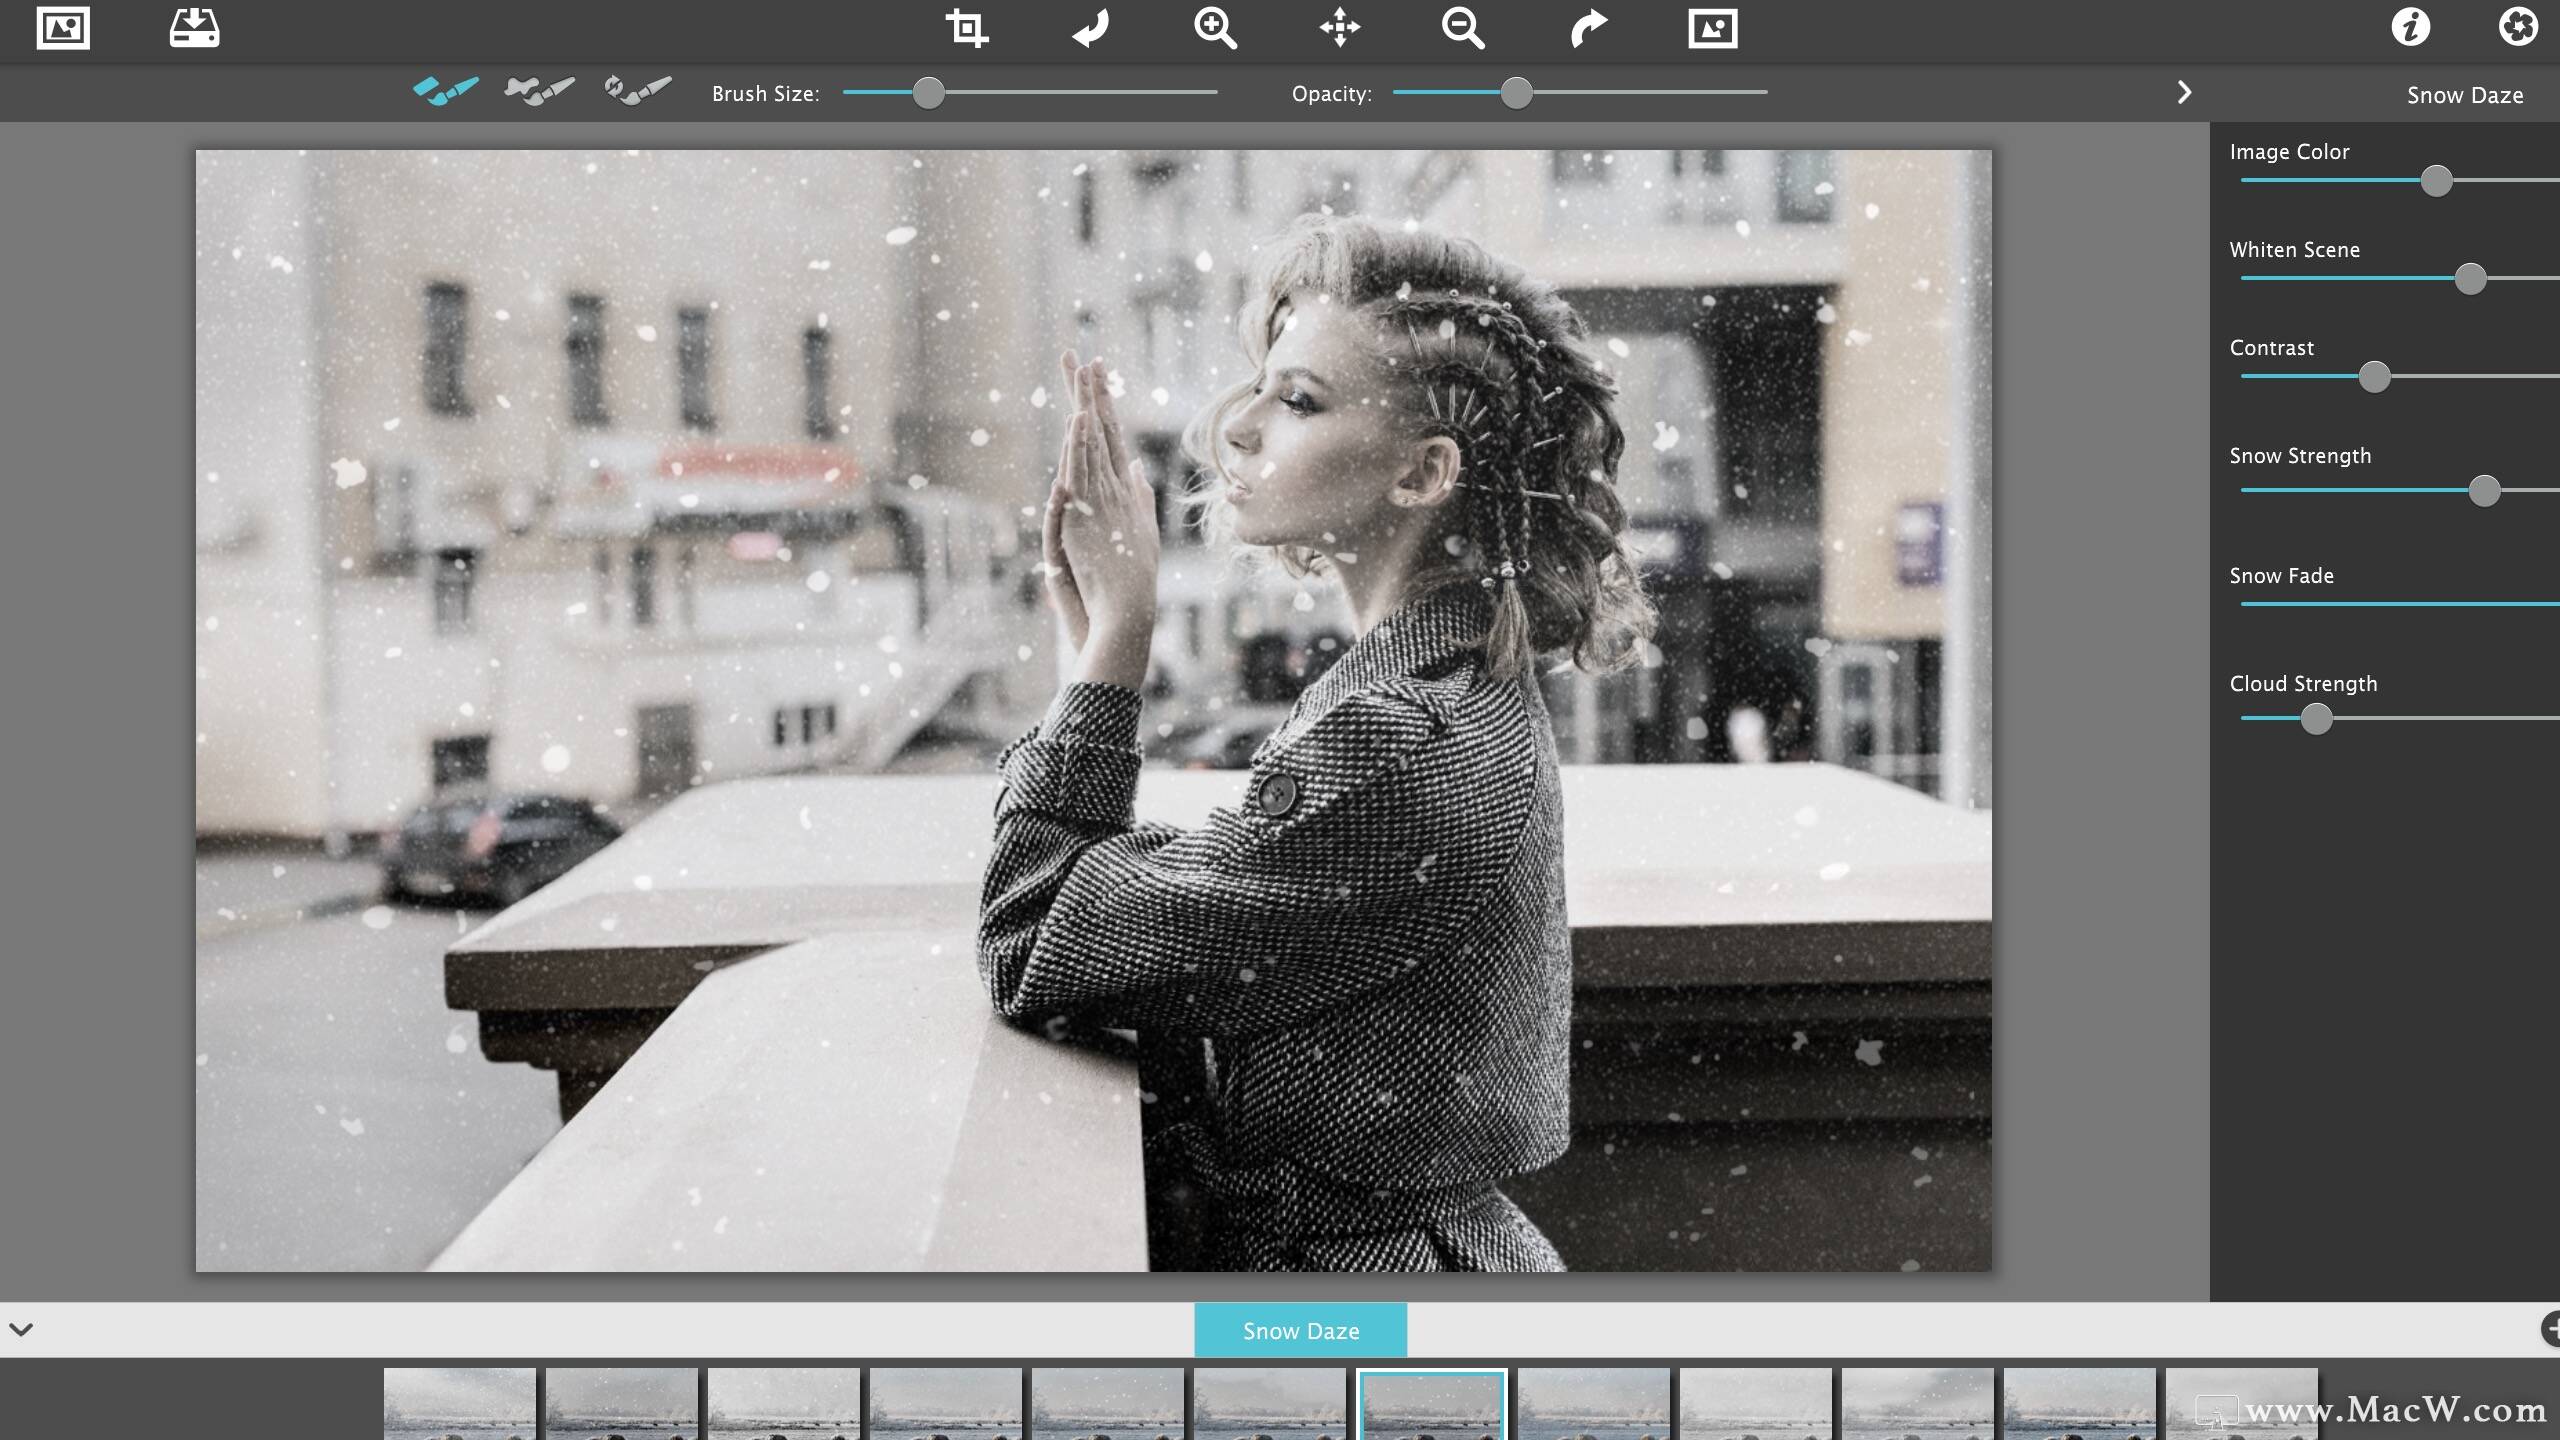The width and height of the screenshot is (2560, 1440).
Task: Click the highlighted selected preset thumbnail
Action: click(1432, 1404)
